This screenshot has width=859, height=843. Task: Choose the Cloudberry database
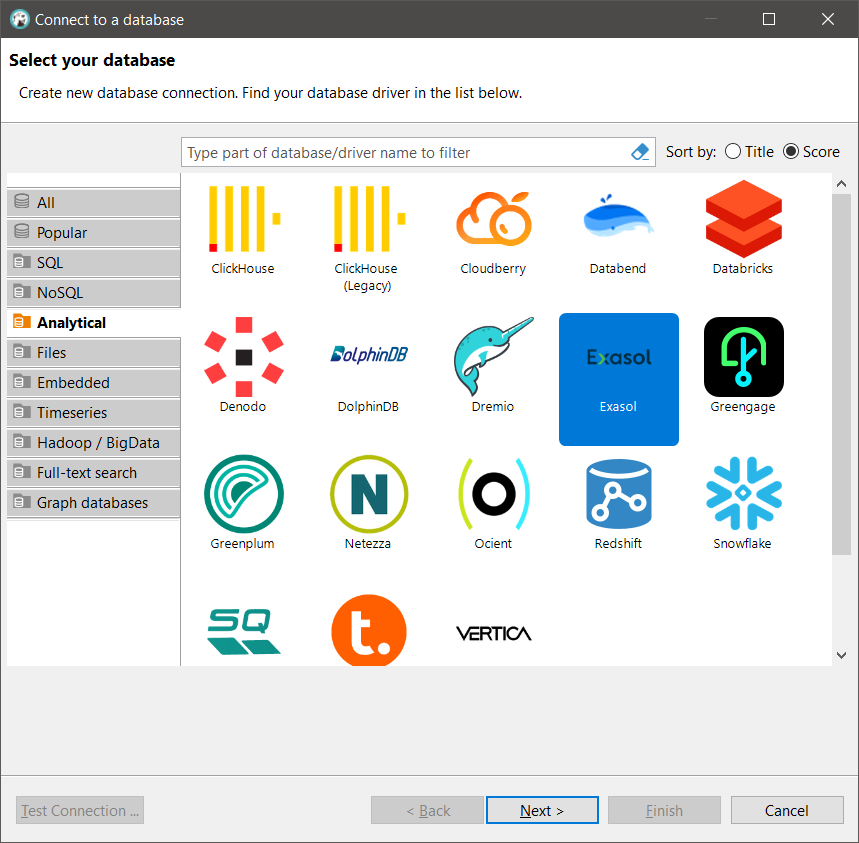pos(493,220)
